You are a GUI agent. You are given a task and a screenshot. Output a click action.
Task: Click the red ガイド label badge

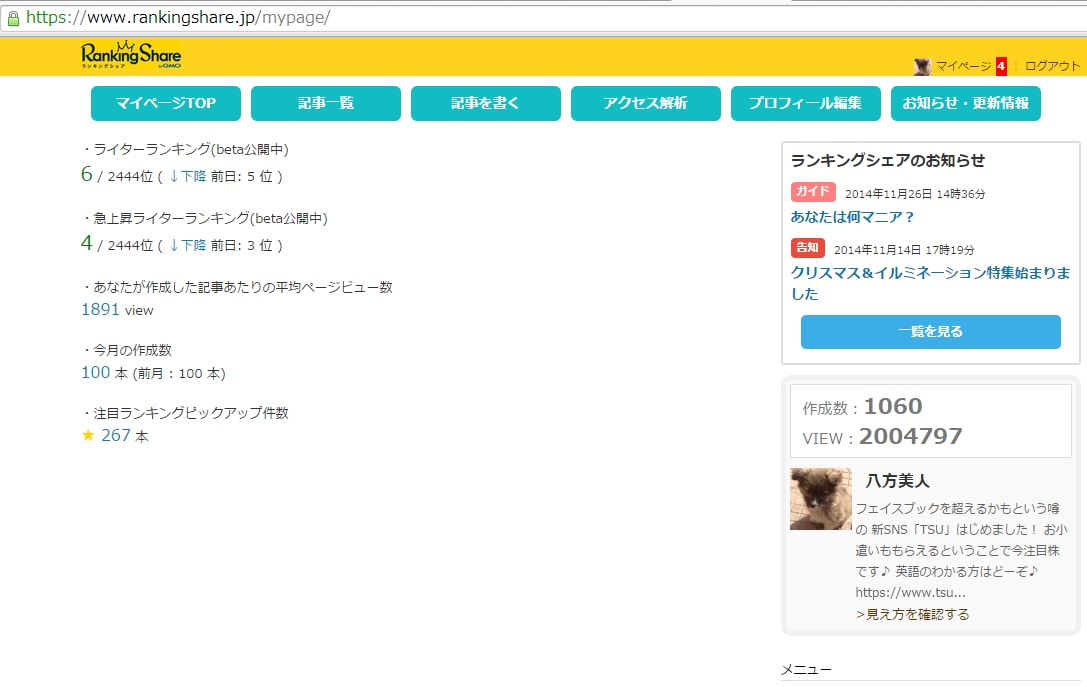coord(812,191)
